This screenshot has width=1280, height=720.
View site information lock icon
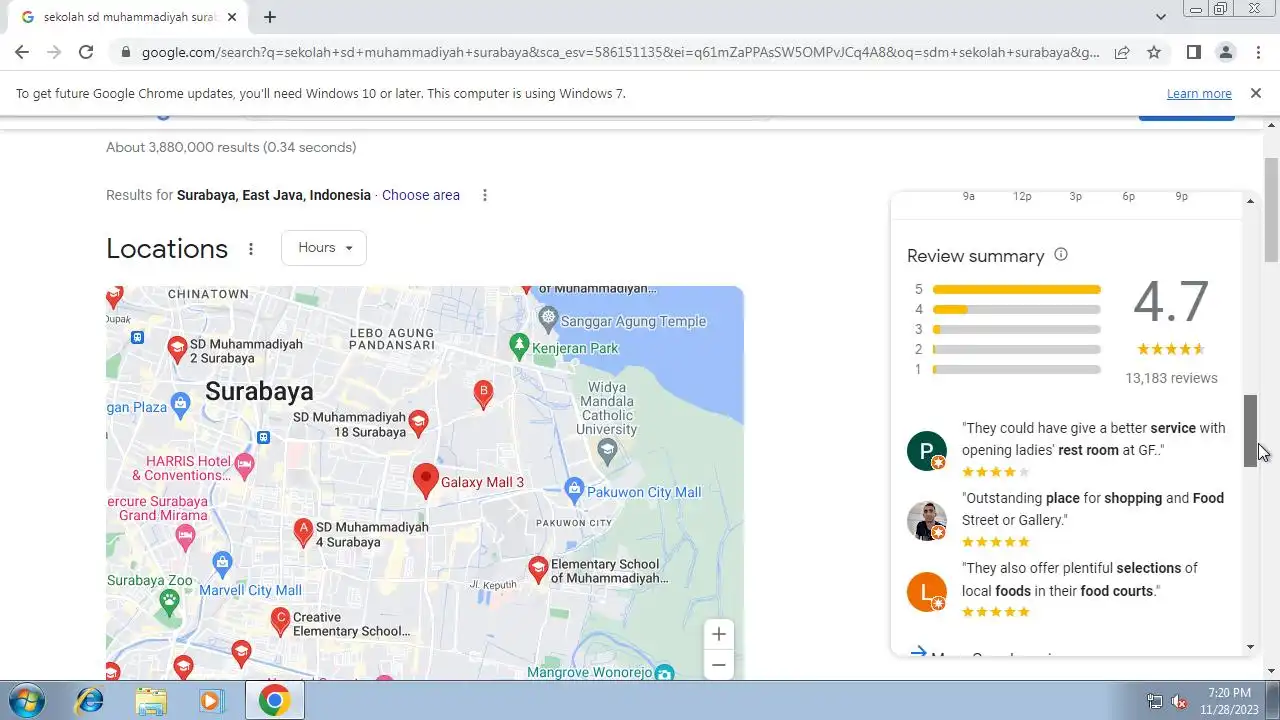click(124, 52)
